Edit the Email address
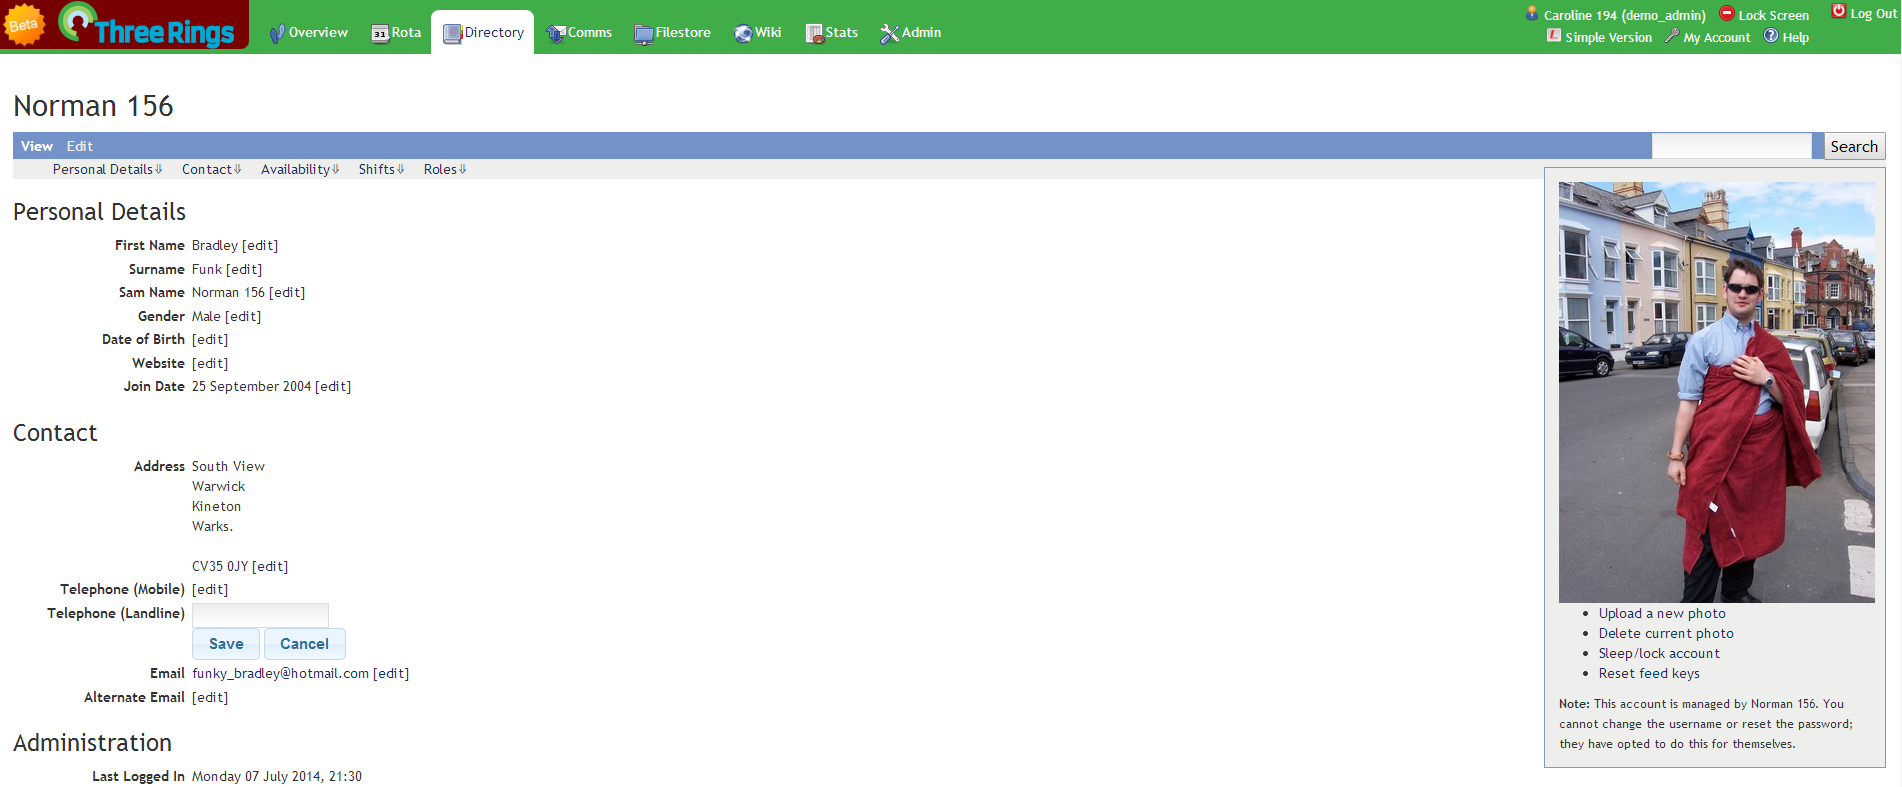1902x787 pixels. [391, 673]
